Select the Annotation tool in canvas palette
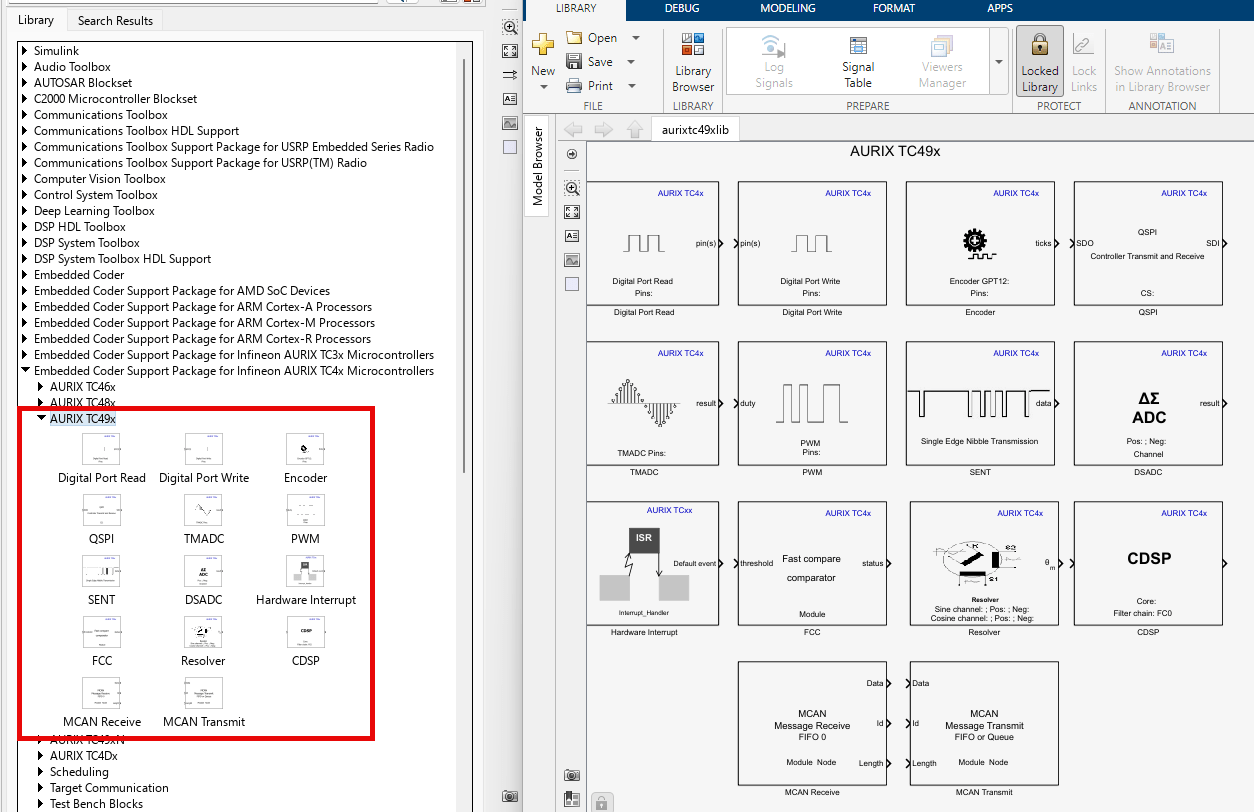This screenshot has width=1254, height=812. pos(572,236)
